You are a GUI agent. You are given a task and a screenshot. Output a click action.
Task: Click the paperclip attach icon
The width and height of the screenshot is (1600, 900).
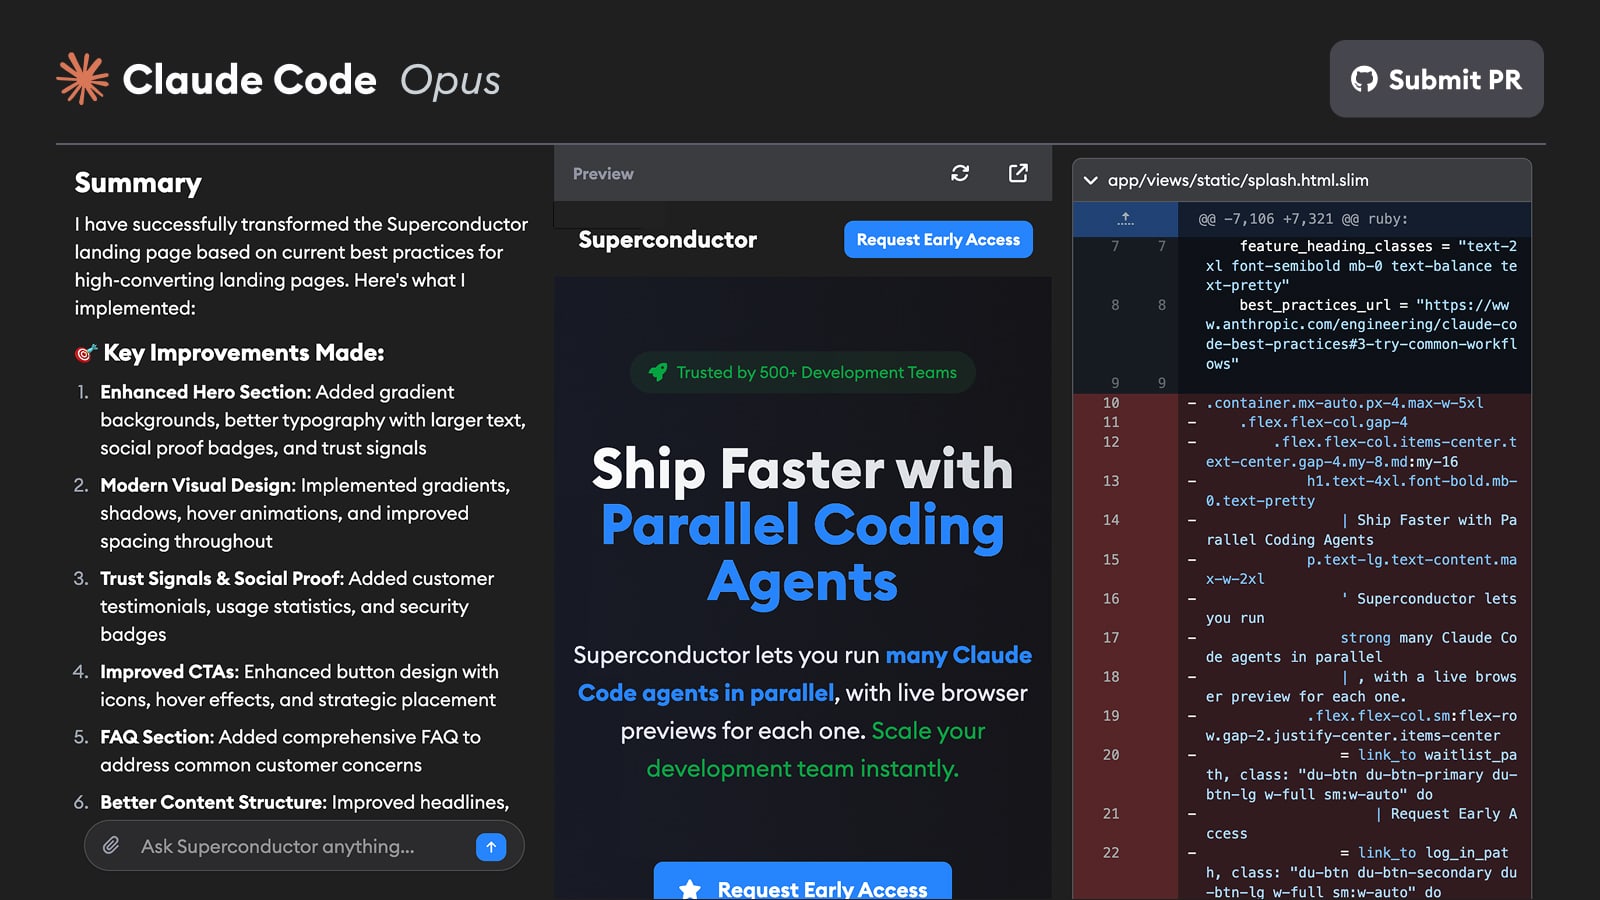tap(111, 846)
